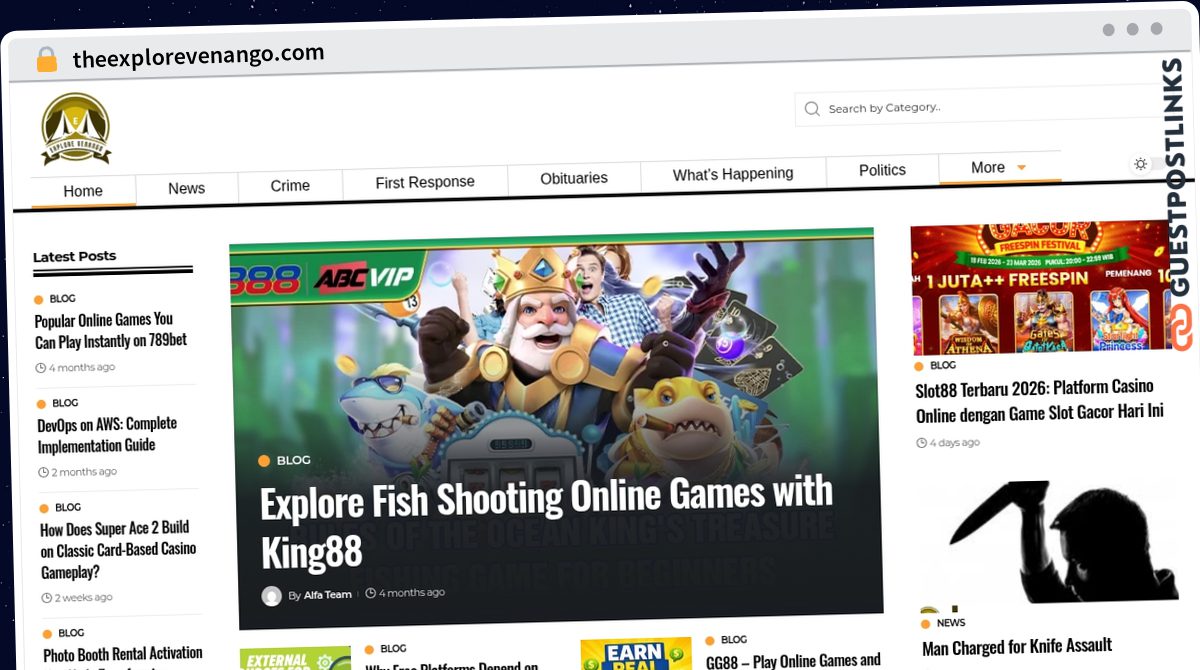
Task: Click clock icon next to 4 days ago
Action: (922, 442)
